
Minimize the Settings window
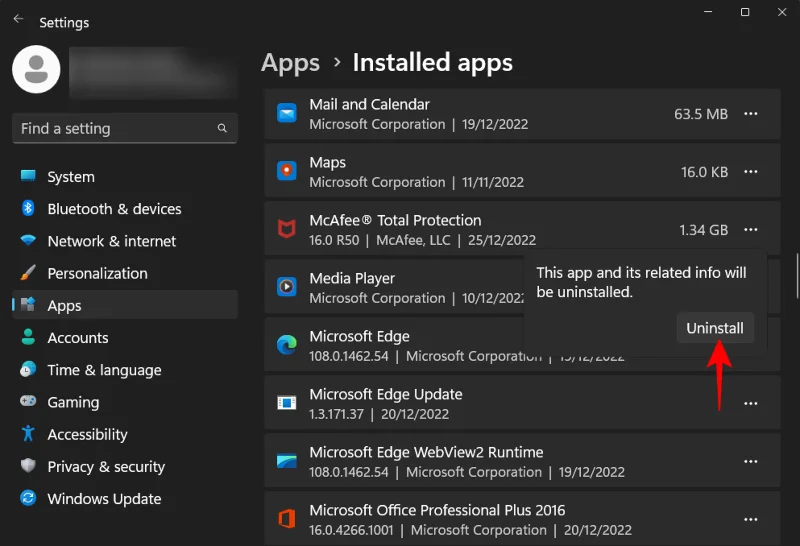[x=708, y=12]
